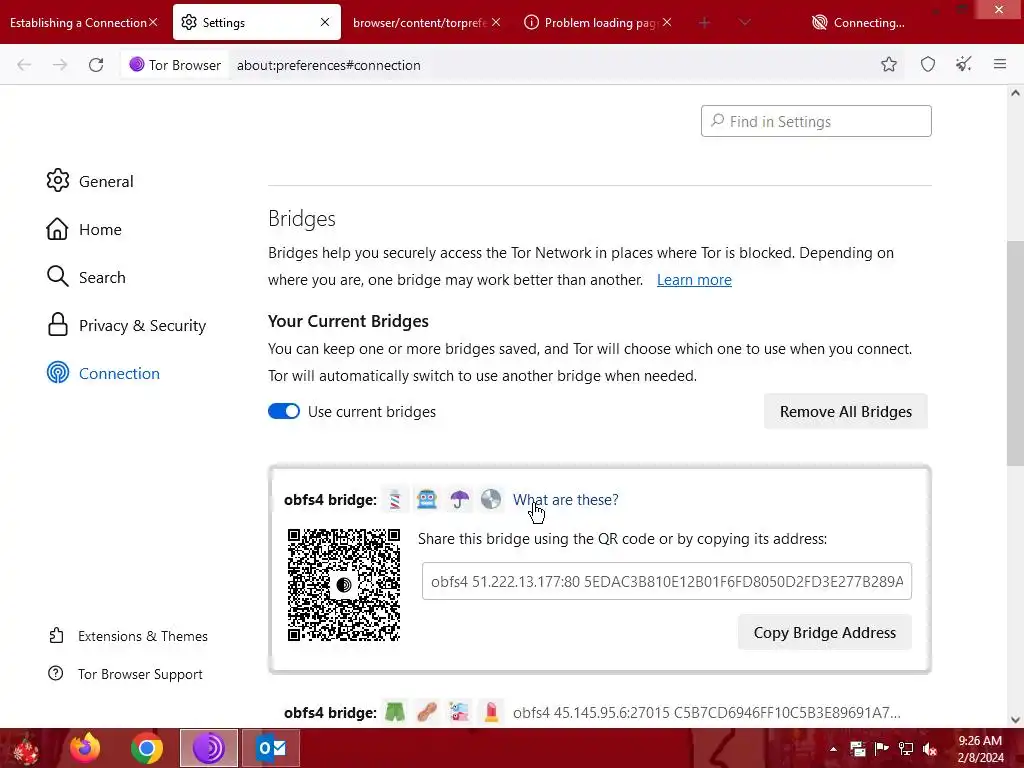Click the scrollbar down arrow
The image size is (1024, 768).
click(1015, 720)
